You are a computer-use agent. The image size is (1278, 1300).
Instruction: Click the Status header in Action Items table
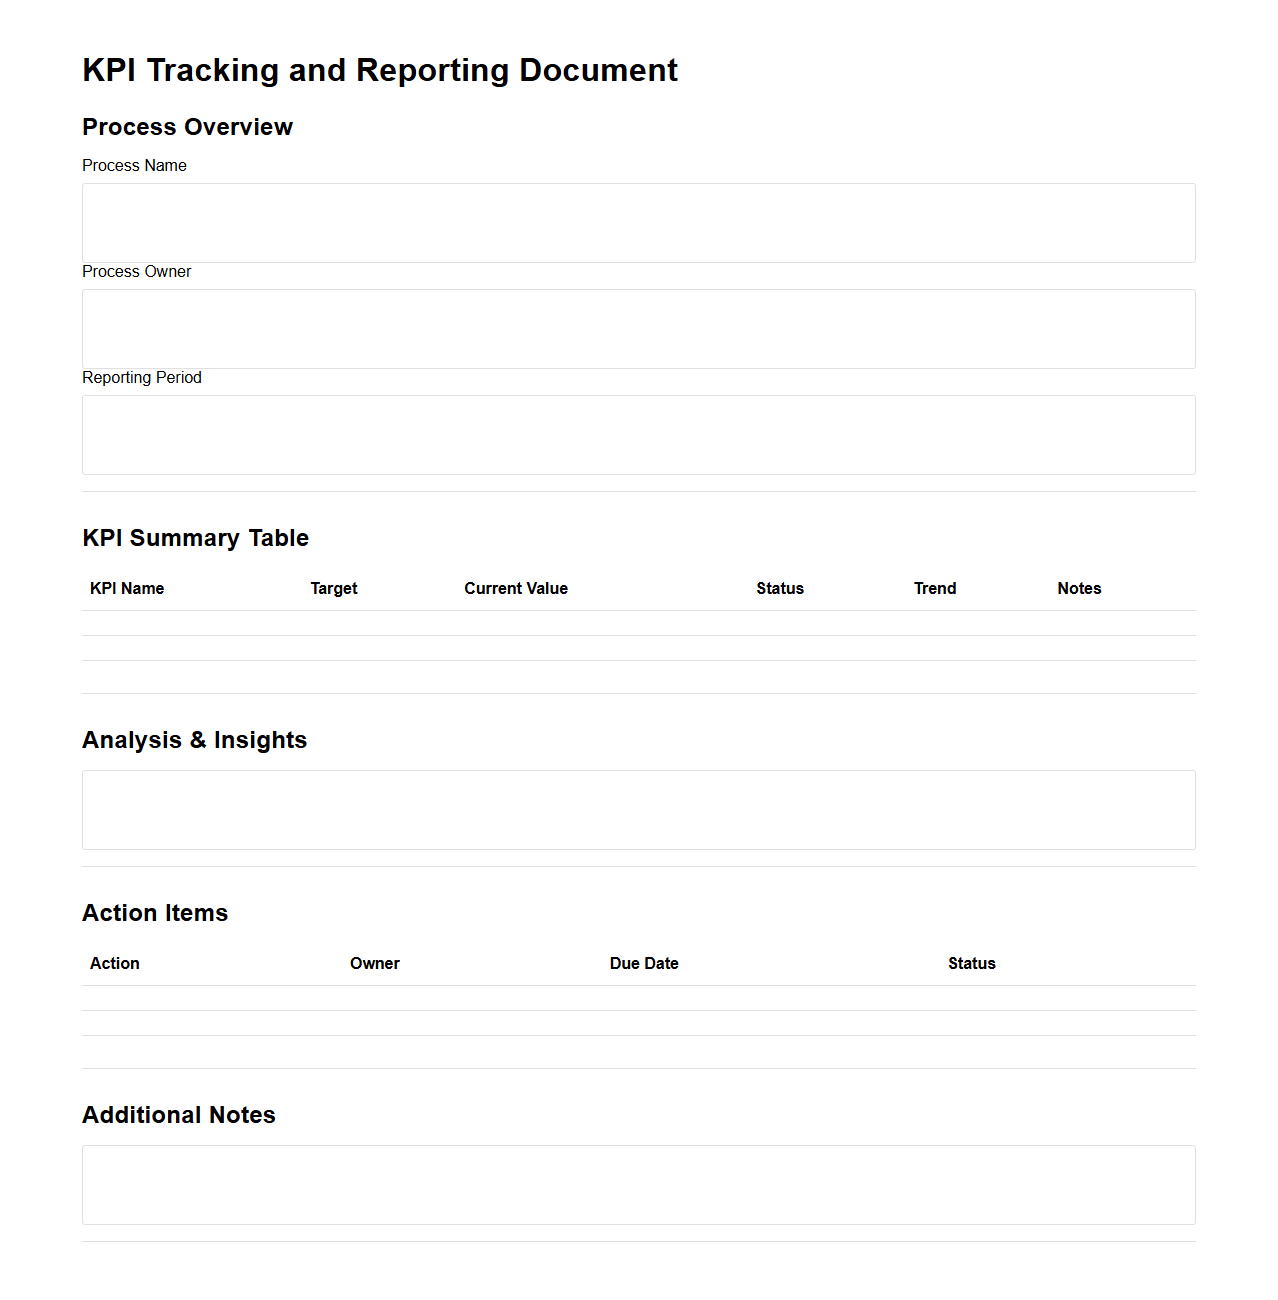click(971, 963)
